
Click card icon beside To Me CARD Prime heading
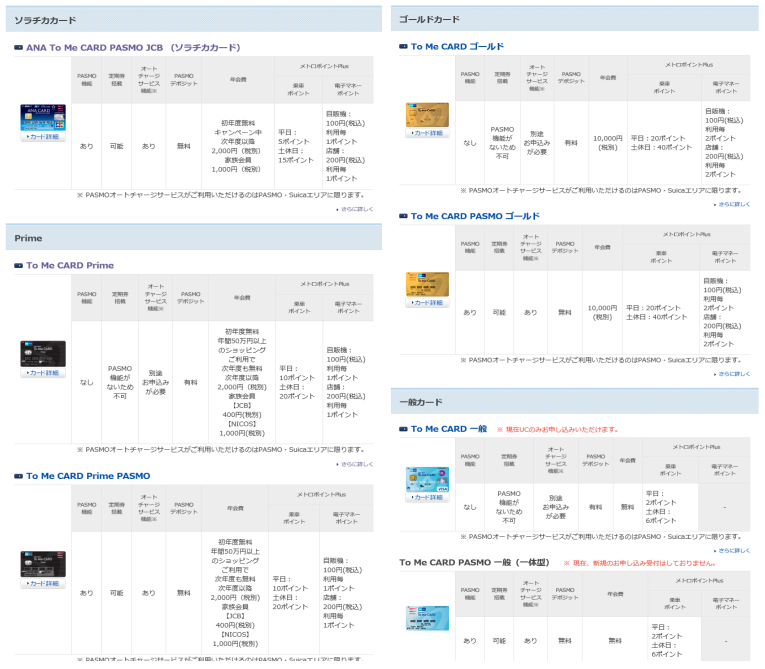click(x=19, y=265)
